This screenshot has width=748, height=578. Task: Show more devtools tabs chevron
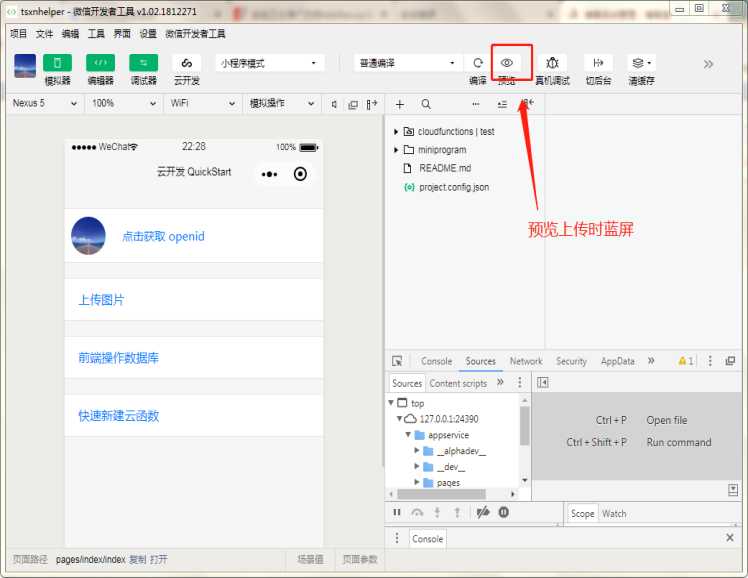pos(651,361)
